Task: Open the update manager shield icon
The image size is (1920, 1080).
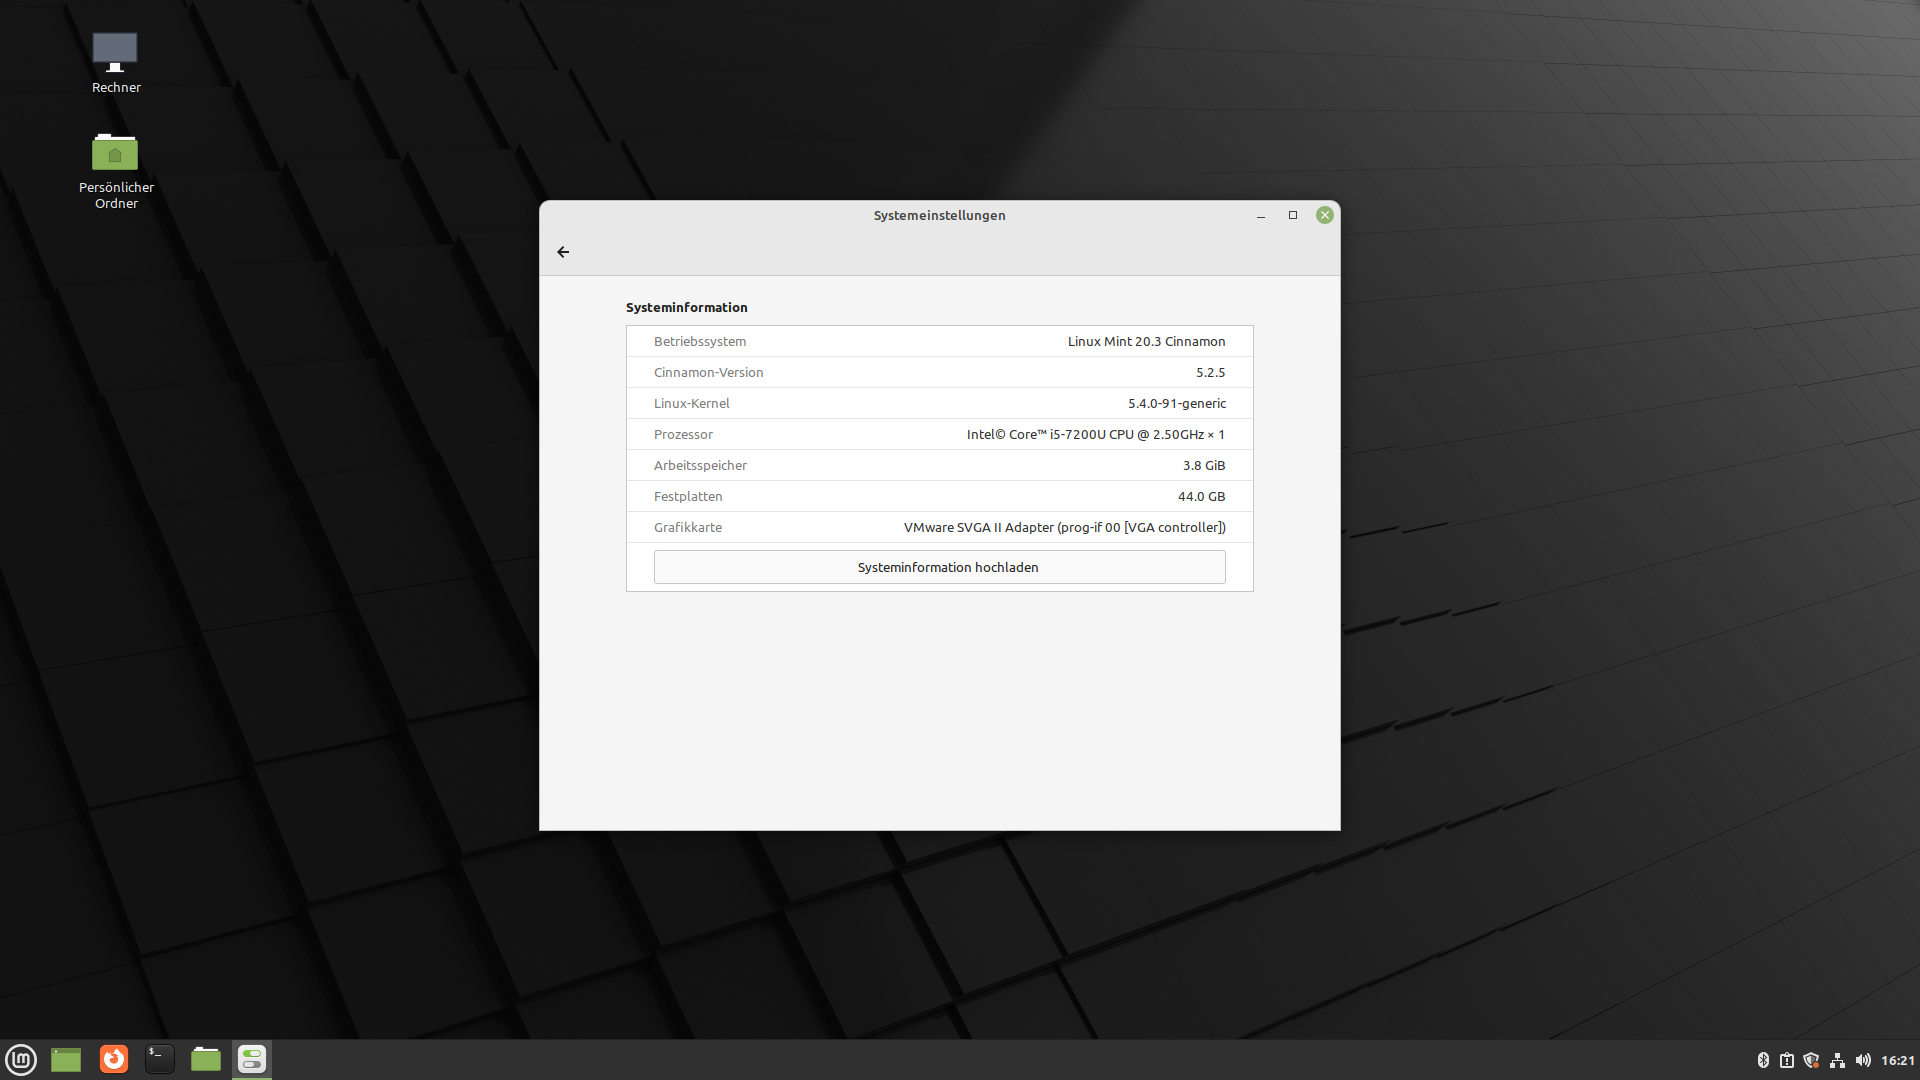Action: (1811, 1060)
